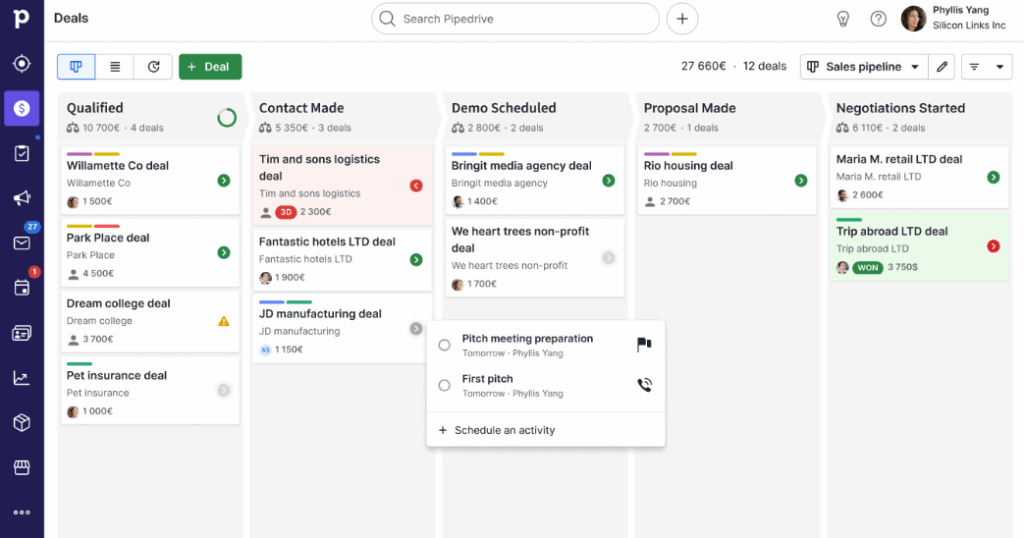Click the quick add plus button
Viewport: 1024px width, 538px height.
(x=682, y=19)
